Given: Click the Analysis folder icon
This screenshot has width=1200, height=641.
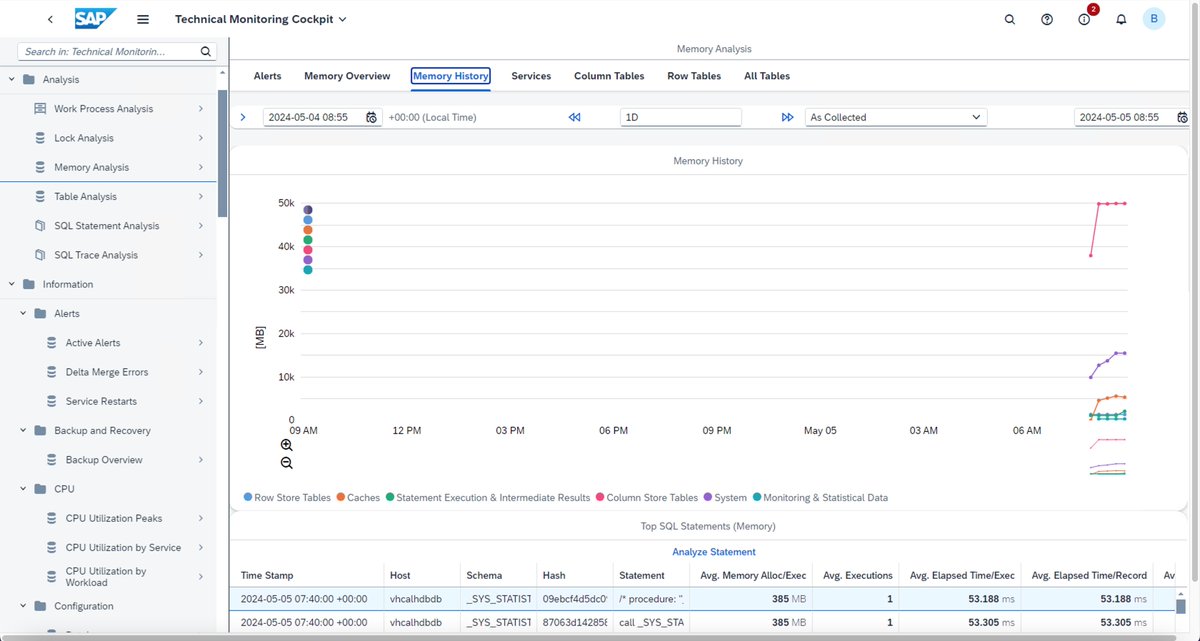Looking at the screenshot, I should tap(29, 80).
